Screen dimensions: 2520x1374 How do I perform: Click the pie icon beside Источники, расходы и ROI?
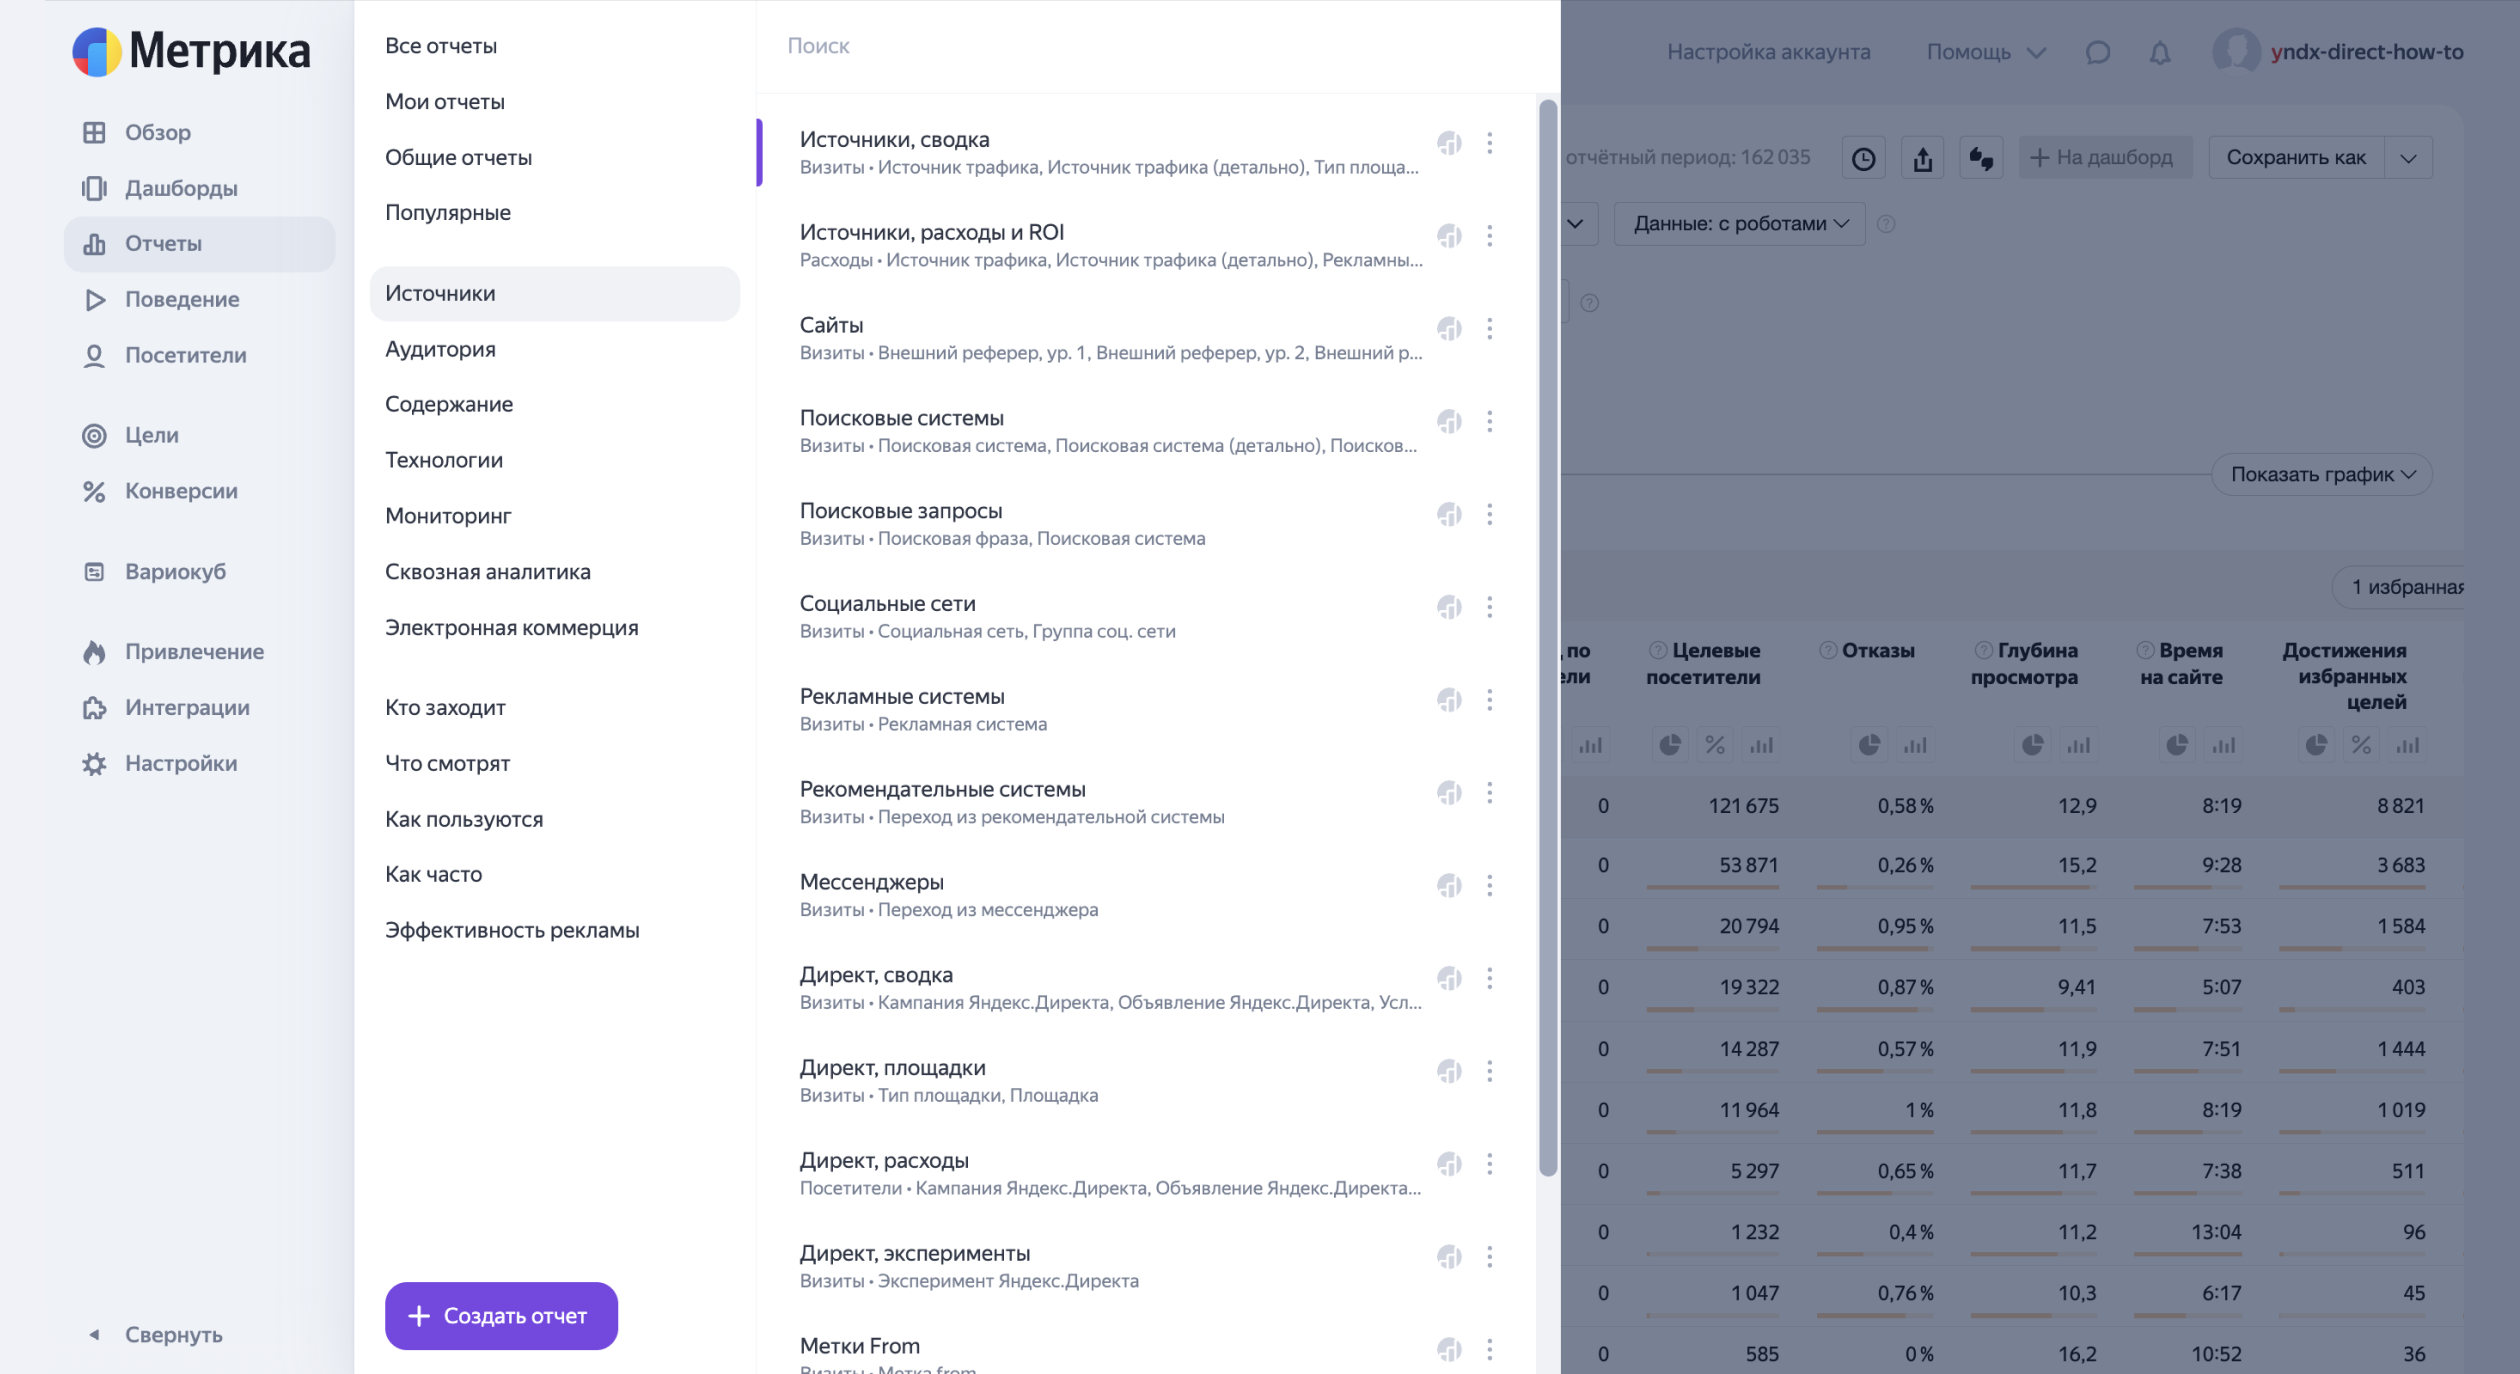(1449, 236)
